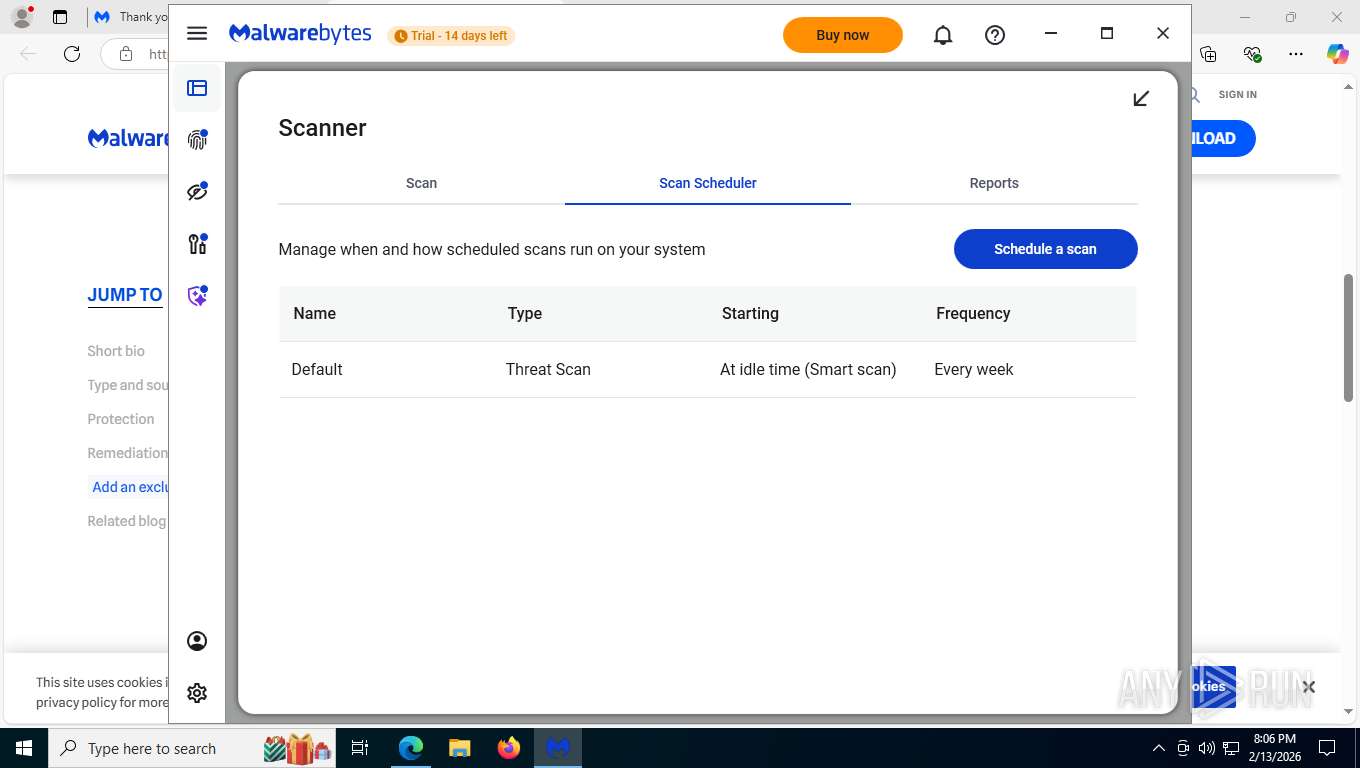Open the Tools icon in sidebar

[x=197, y=244]
